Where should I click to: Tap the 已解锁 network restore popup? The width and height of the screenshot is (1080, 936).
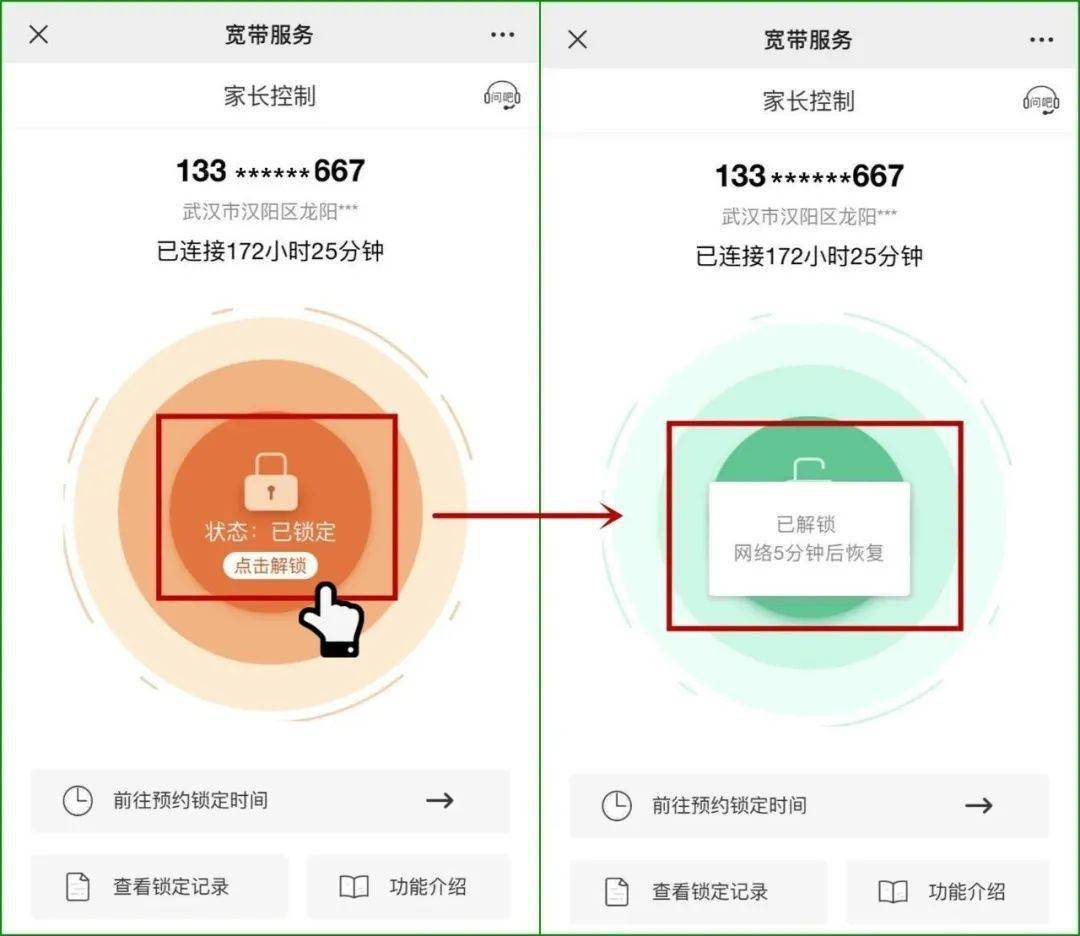809,539
